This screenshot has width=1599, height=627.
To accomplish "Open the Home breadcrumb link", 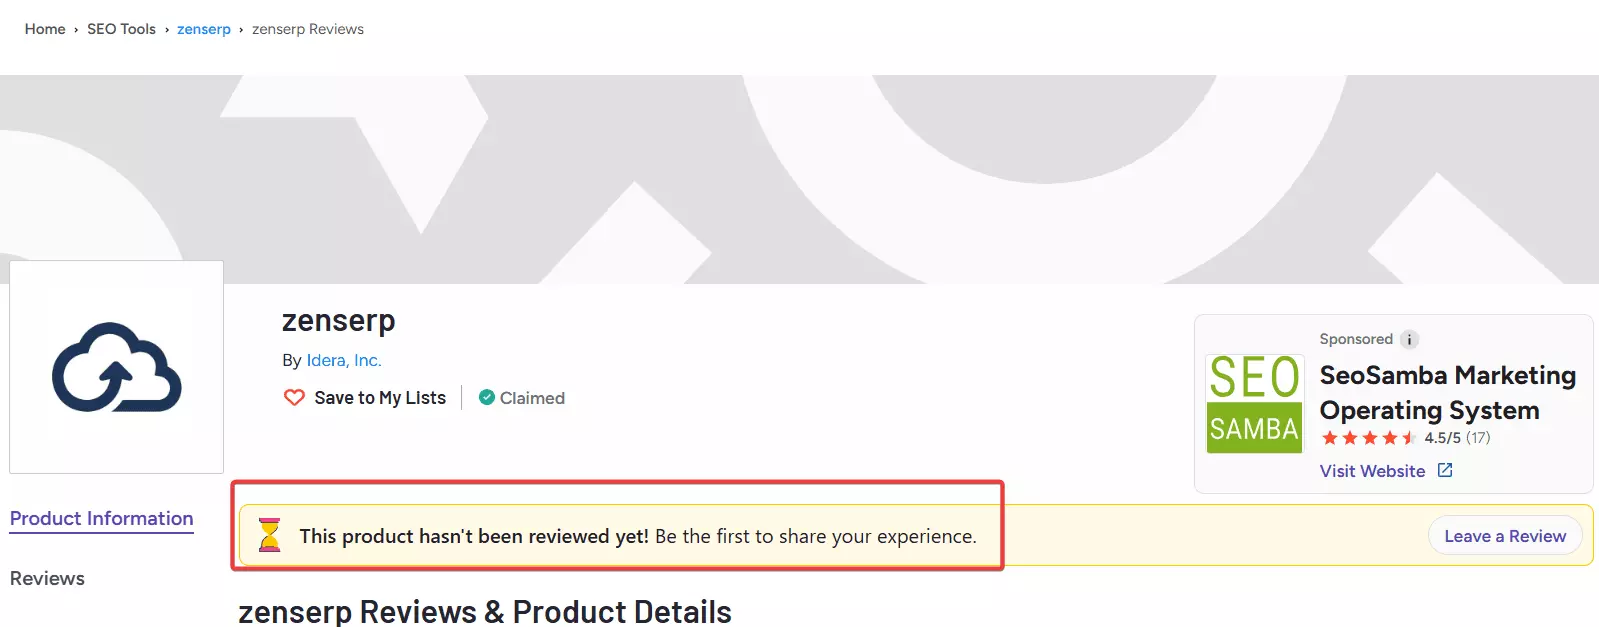I will [45, 29].
